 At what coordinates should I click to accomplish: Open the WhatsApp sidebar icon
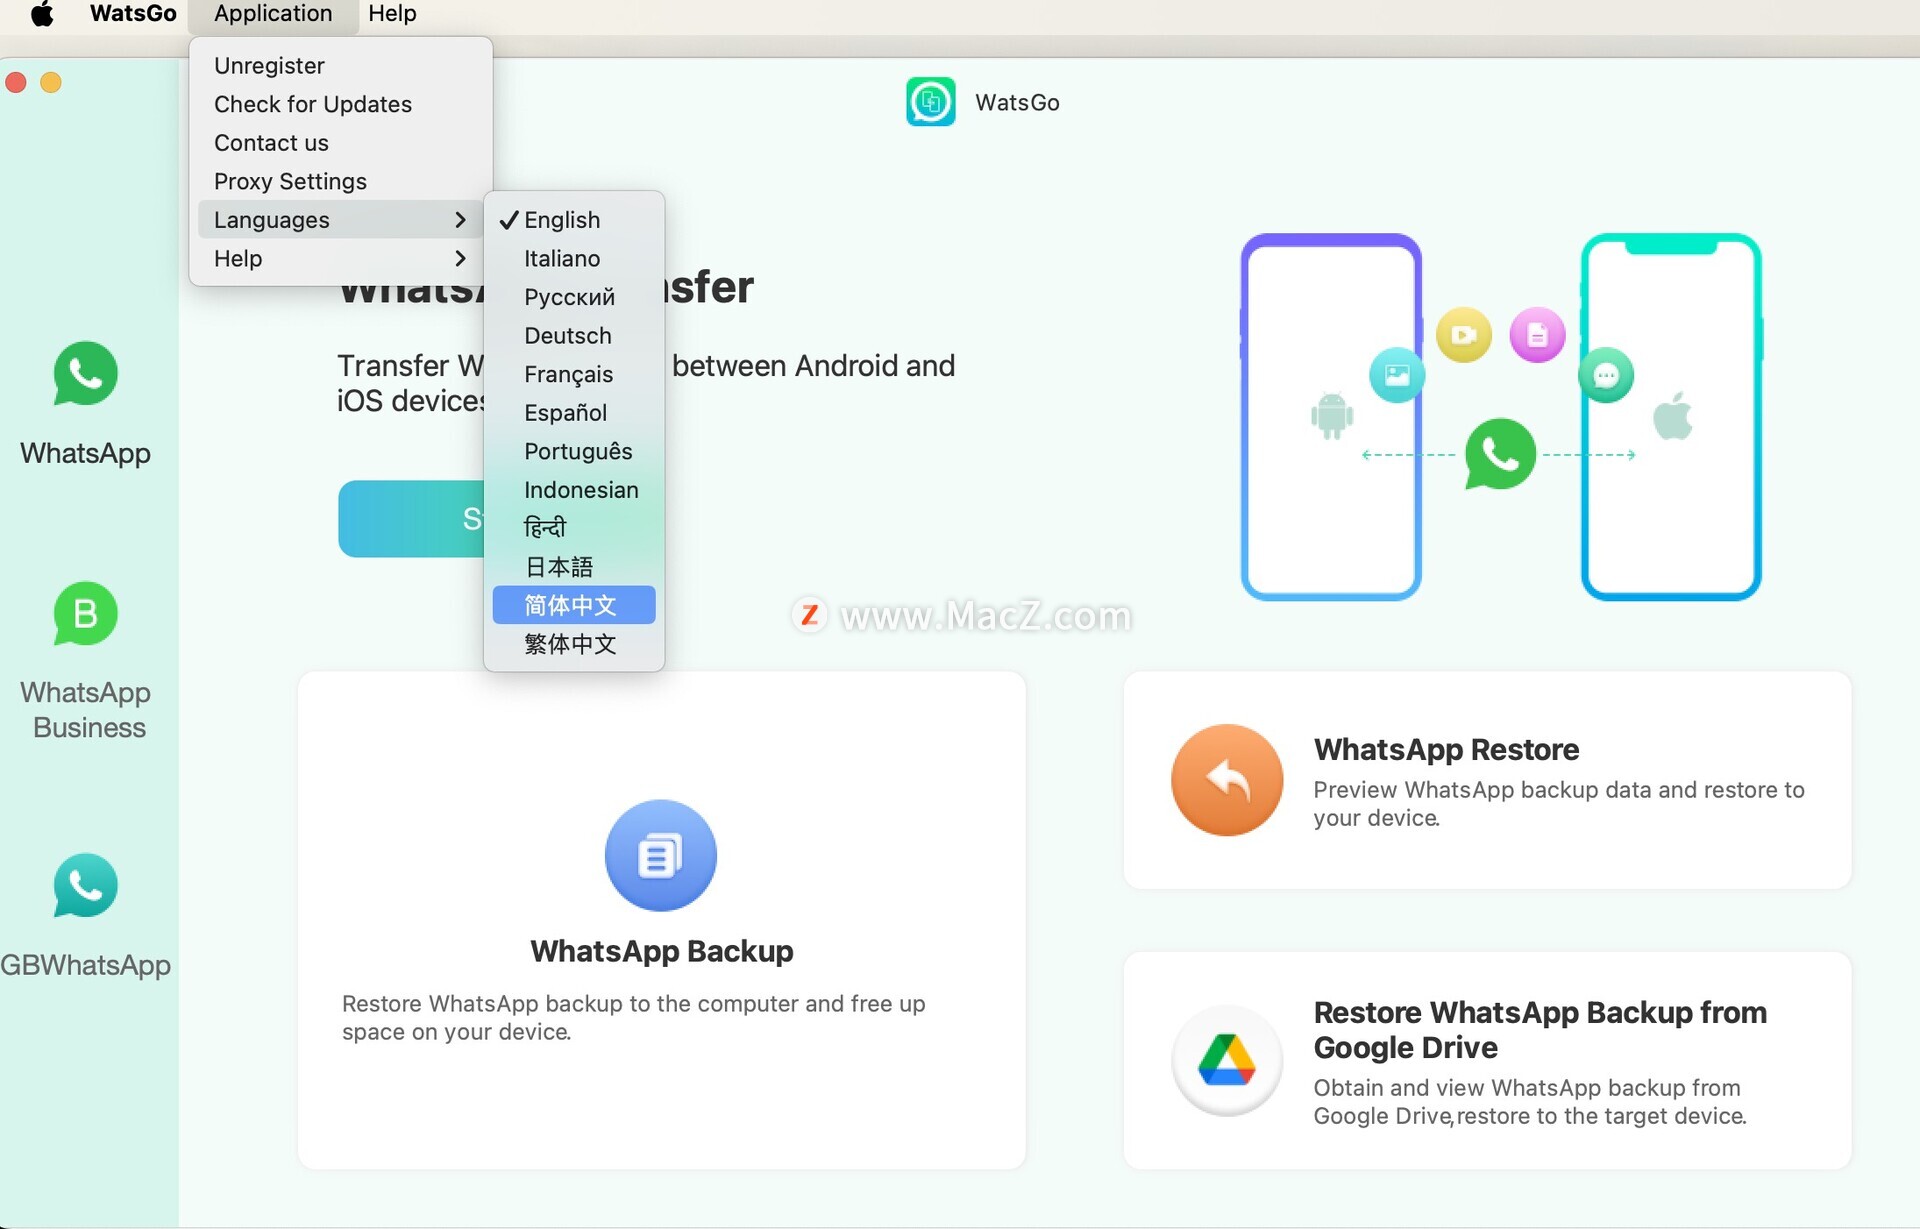(x=85, y=374)
